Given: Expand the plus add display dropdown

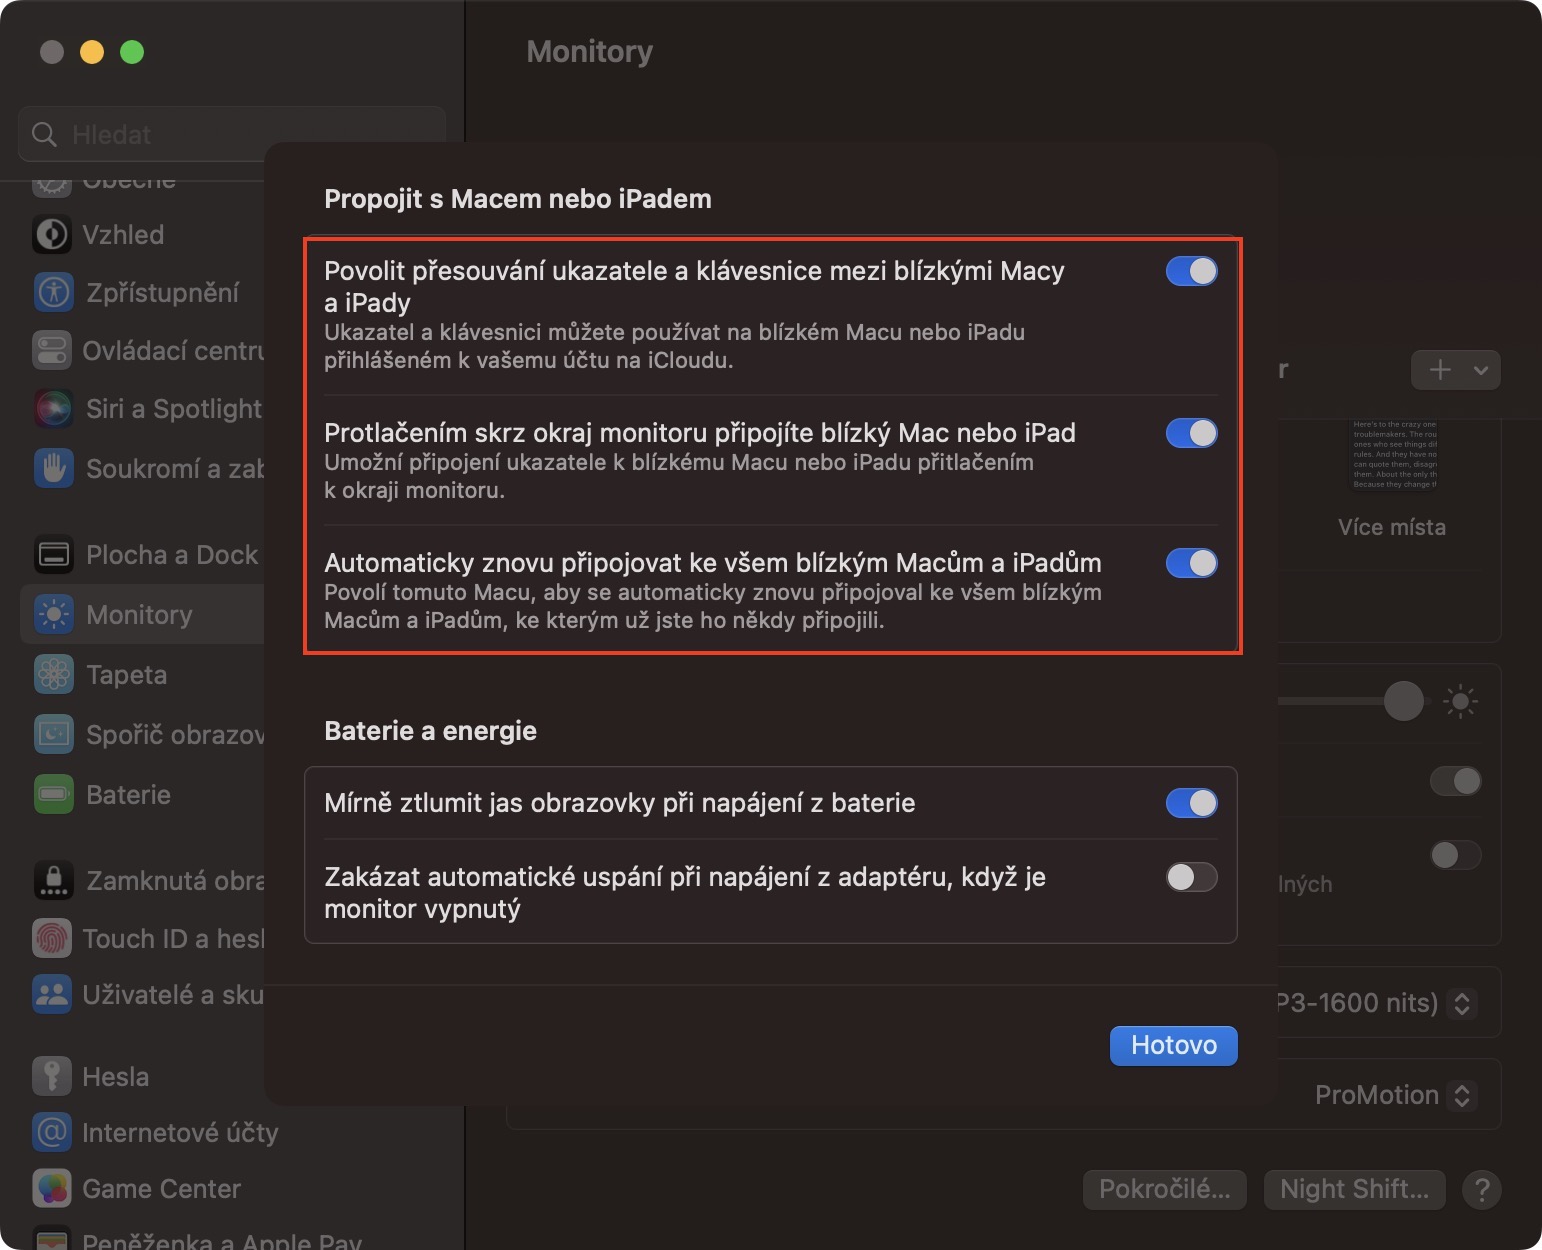Looking at the screenshot, I should (1455, 370).
